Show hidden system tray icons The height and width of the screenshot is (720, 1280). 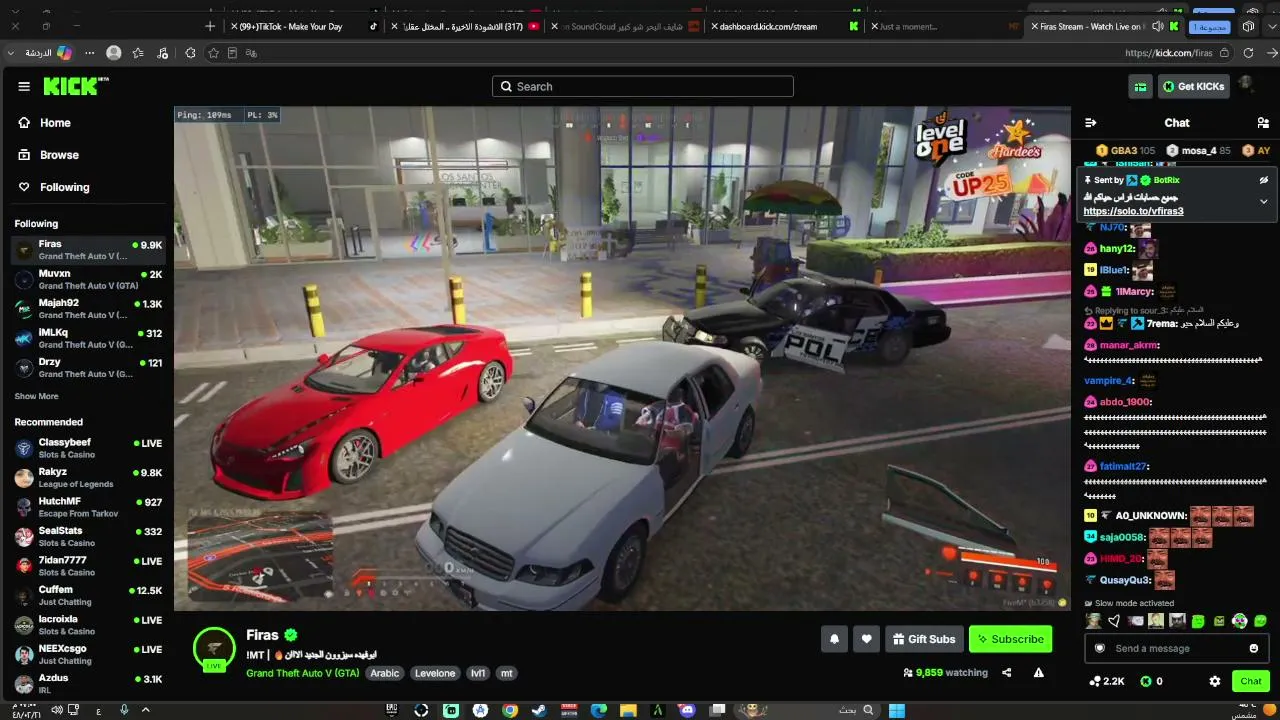(x=145, y=710)
